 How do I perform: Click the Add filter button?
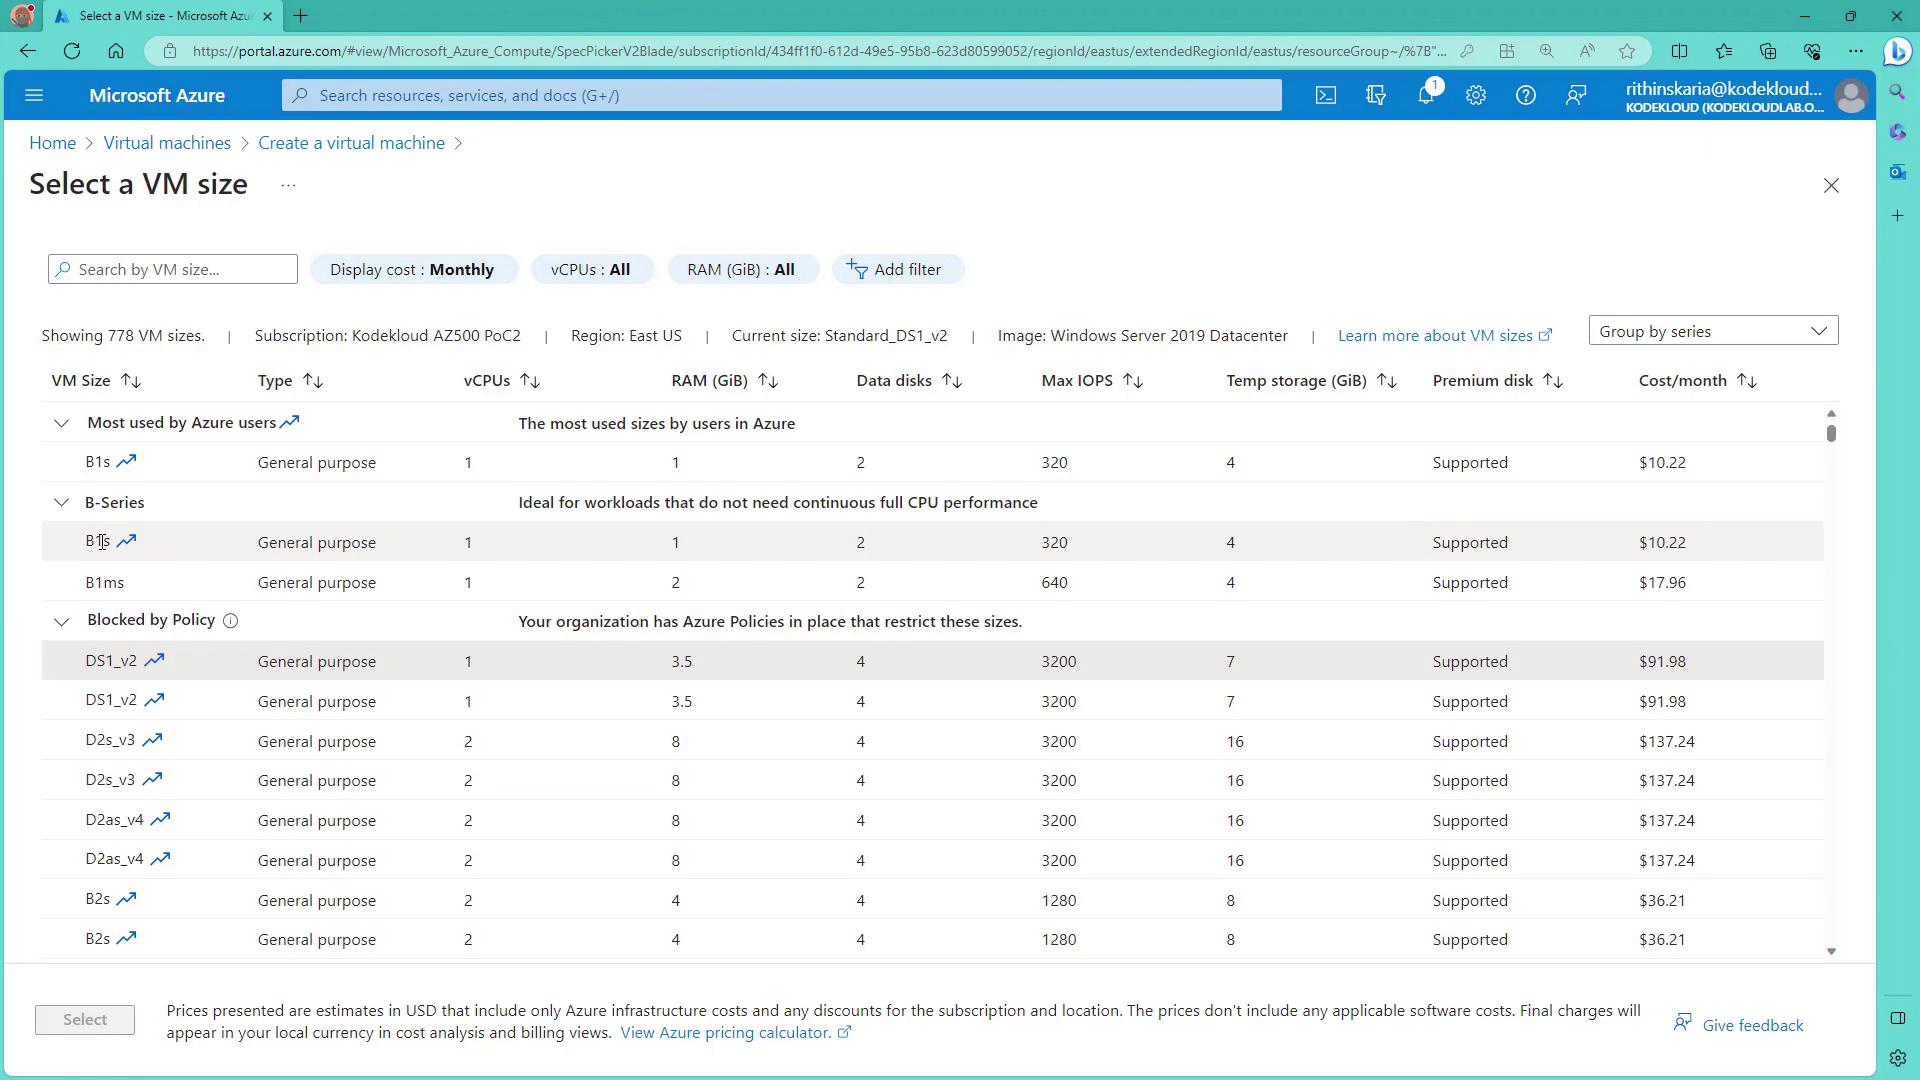[897, 270]
